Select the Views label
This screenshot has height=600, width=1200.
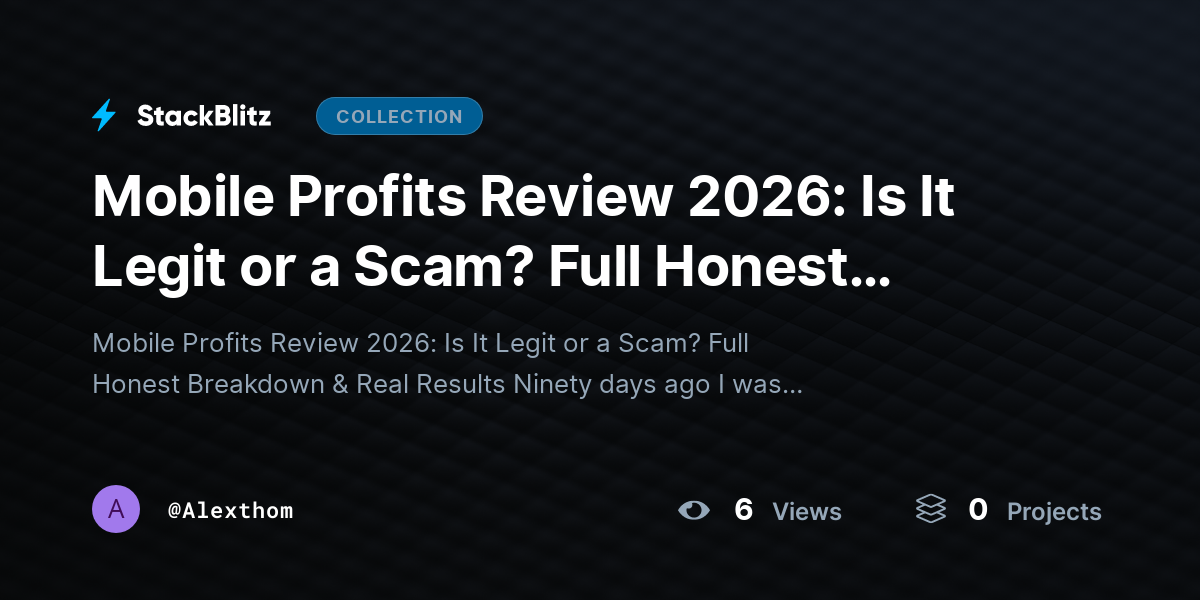tap(807, 511)
